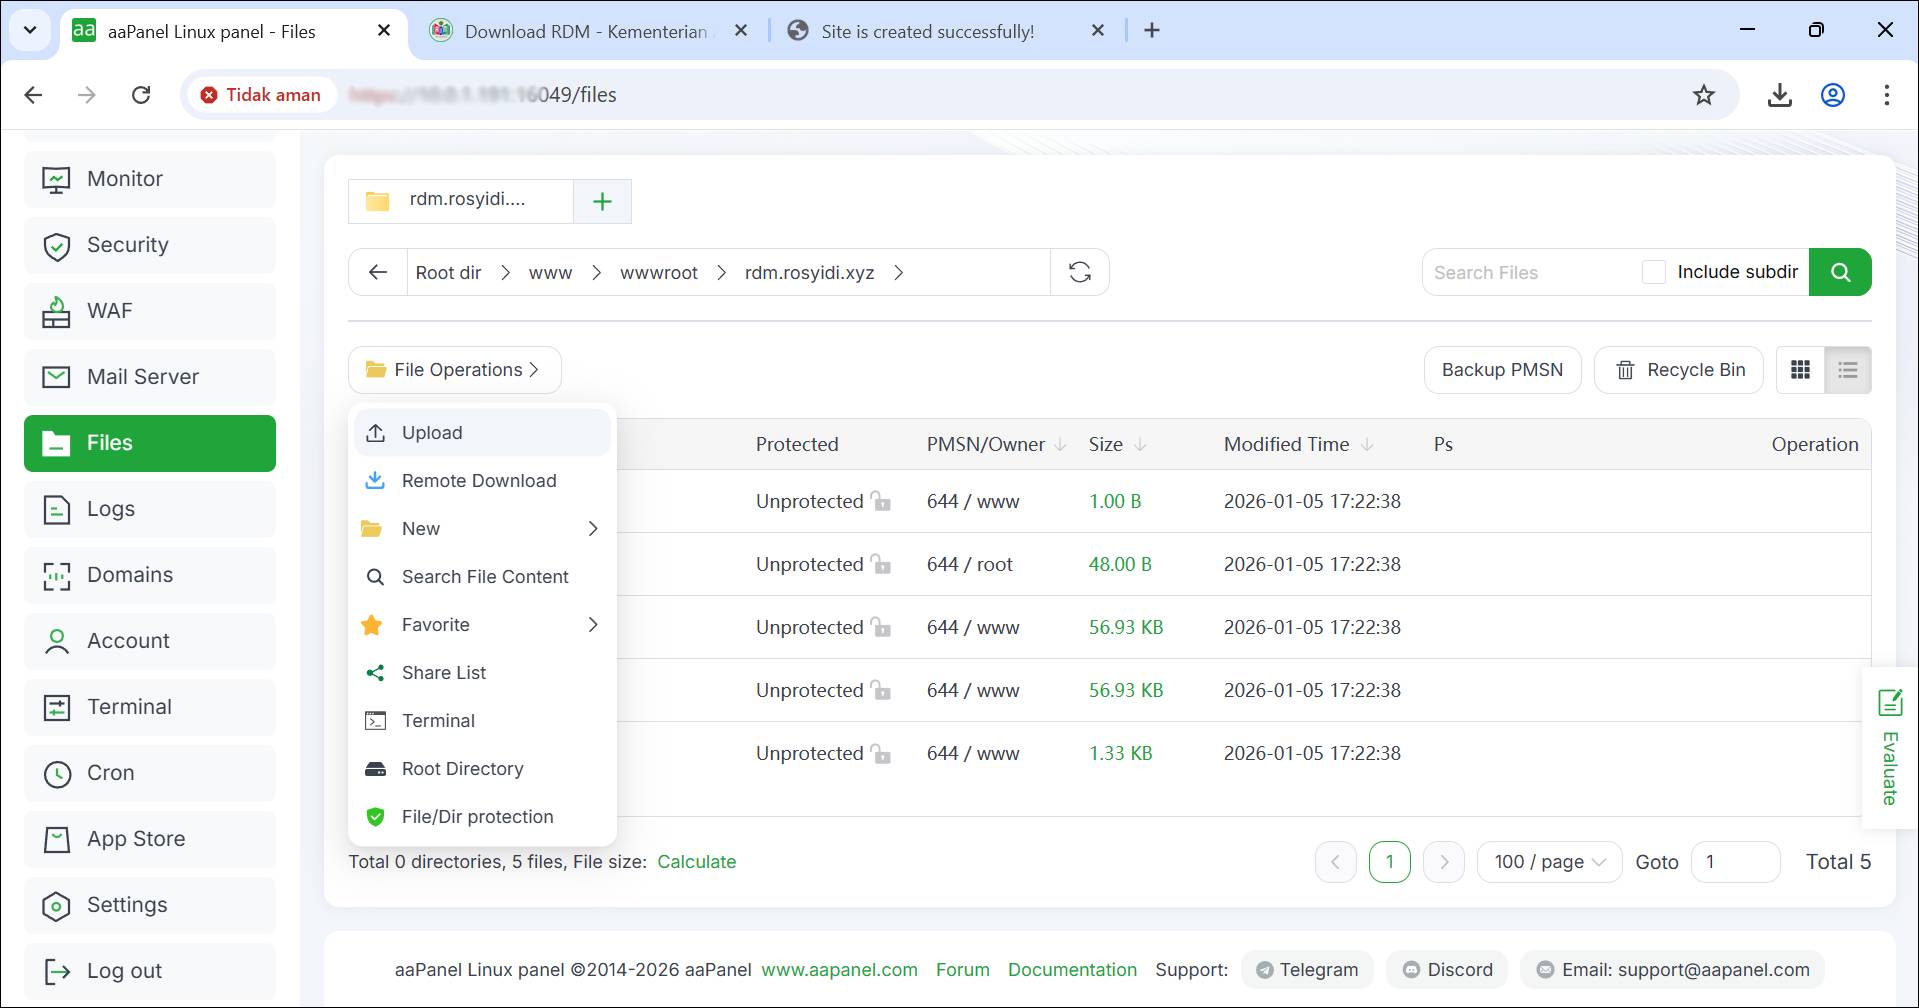The height and width of the screenshot is (1008, 1919).
Task: Bookmark this page with star icon
Action: coord(1703,95)
